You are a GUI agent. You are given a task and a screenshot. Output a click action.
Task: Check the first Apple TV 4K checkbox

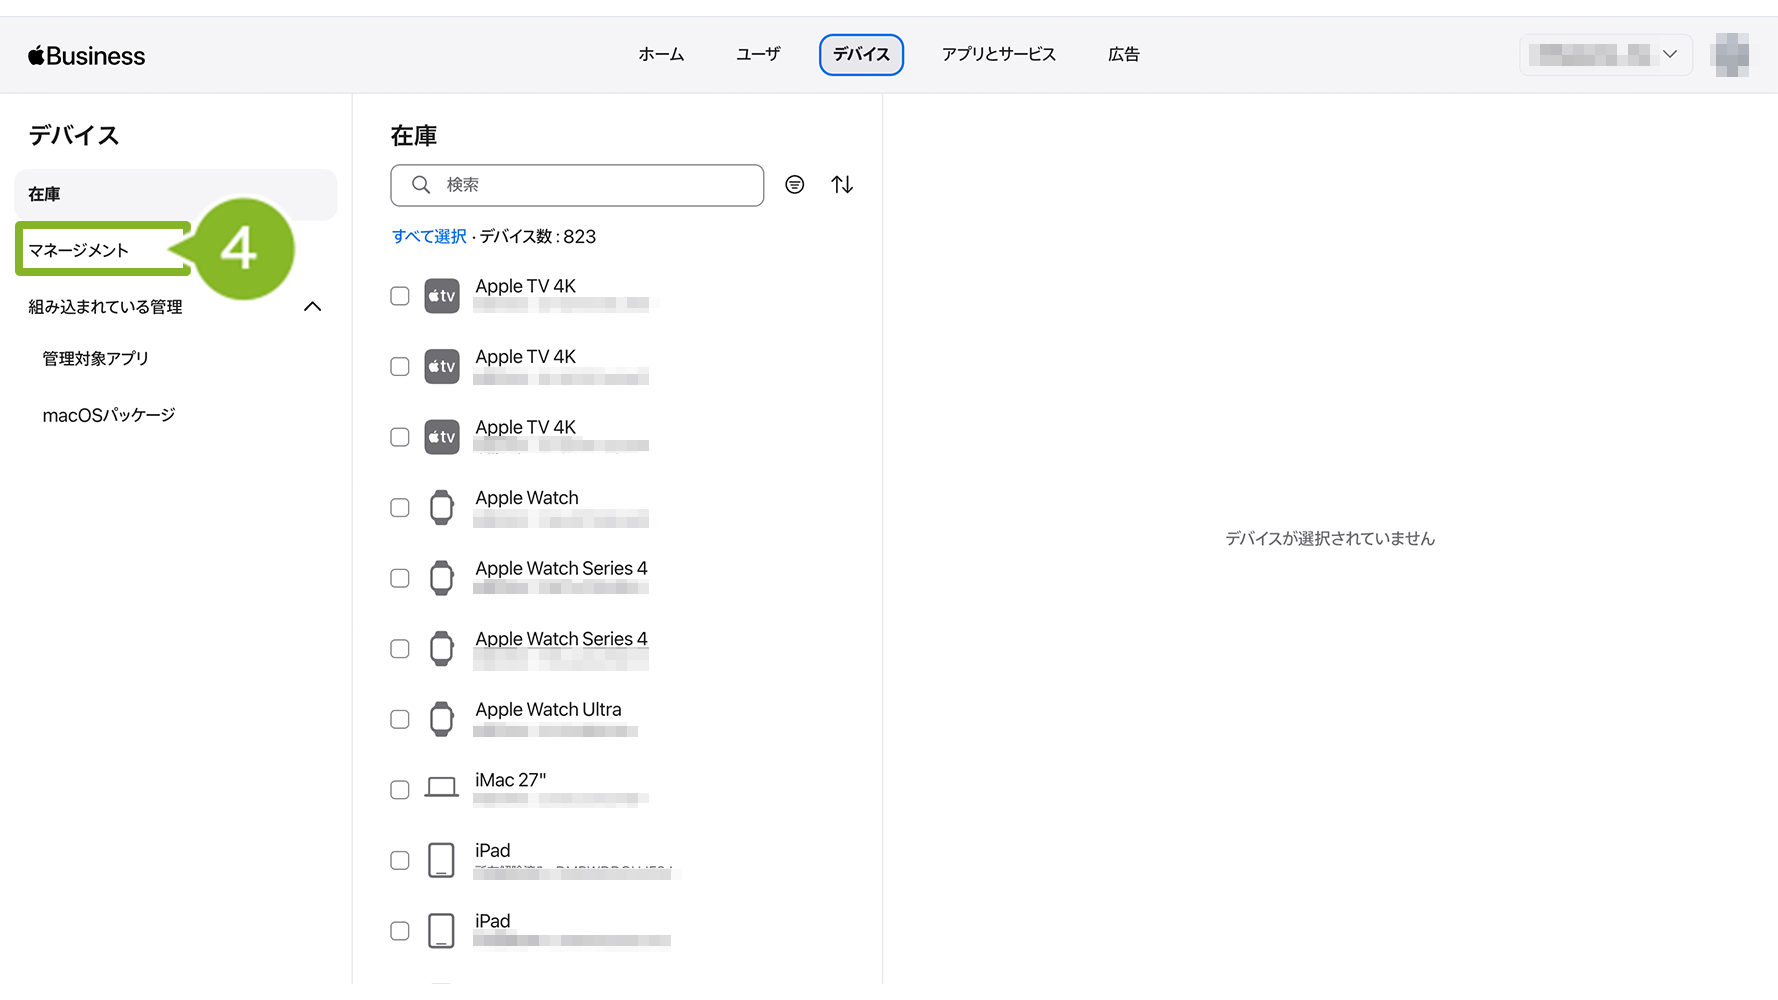(400, 296)
